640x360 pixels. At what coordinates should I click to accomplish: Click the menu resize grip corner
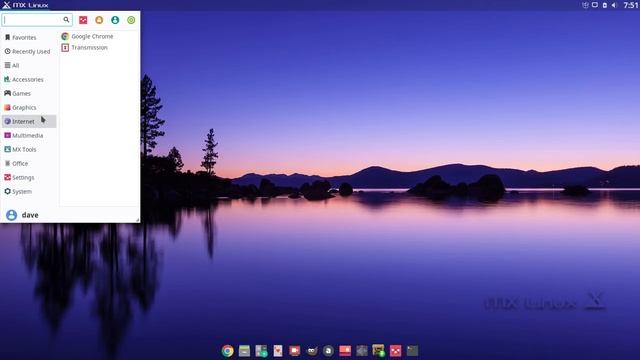click(138, 220)
